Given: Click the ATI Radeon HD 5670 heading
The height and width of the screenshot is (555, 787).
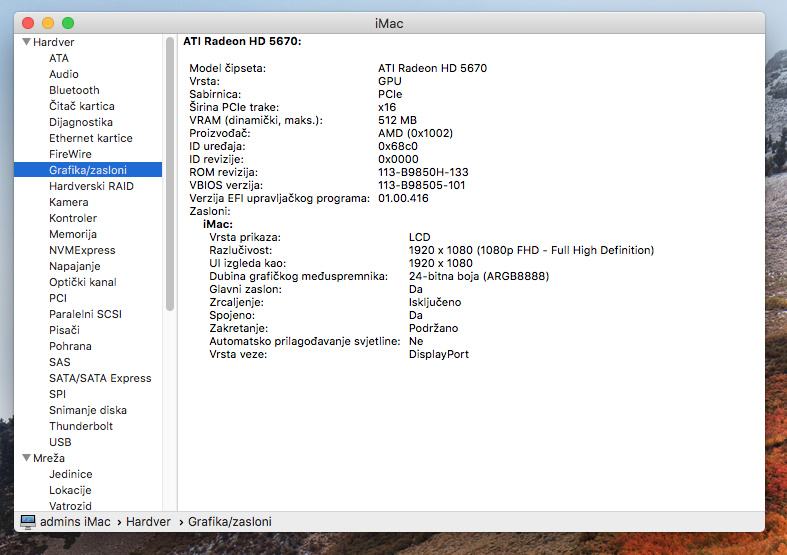Looking at the screenshot, I should coord(242,41).
